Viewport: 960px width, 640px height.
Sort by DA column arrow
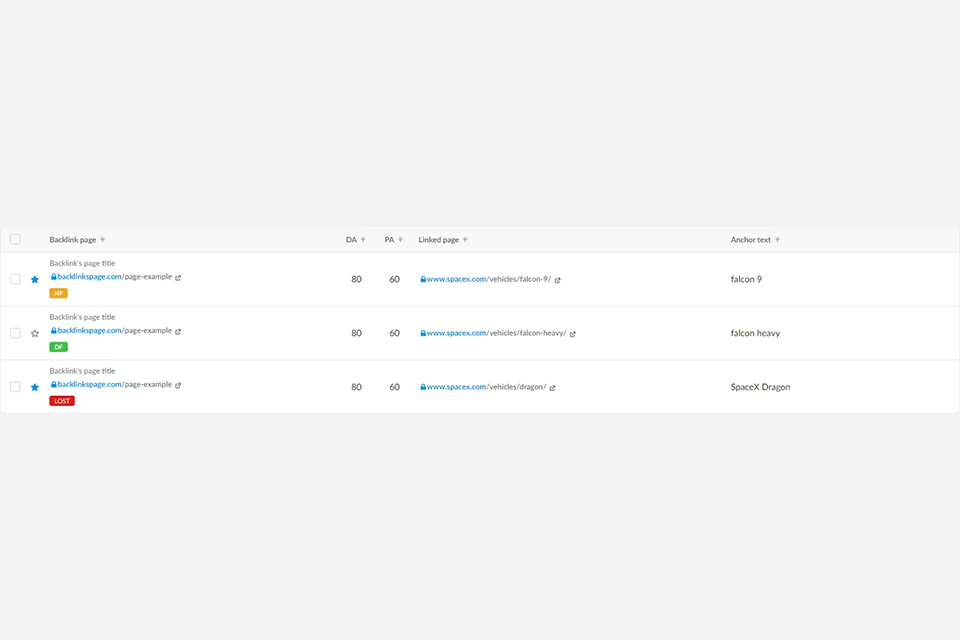[363, 239]
